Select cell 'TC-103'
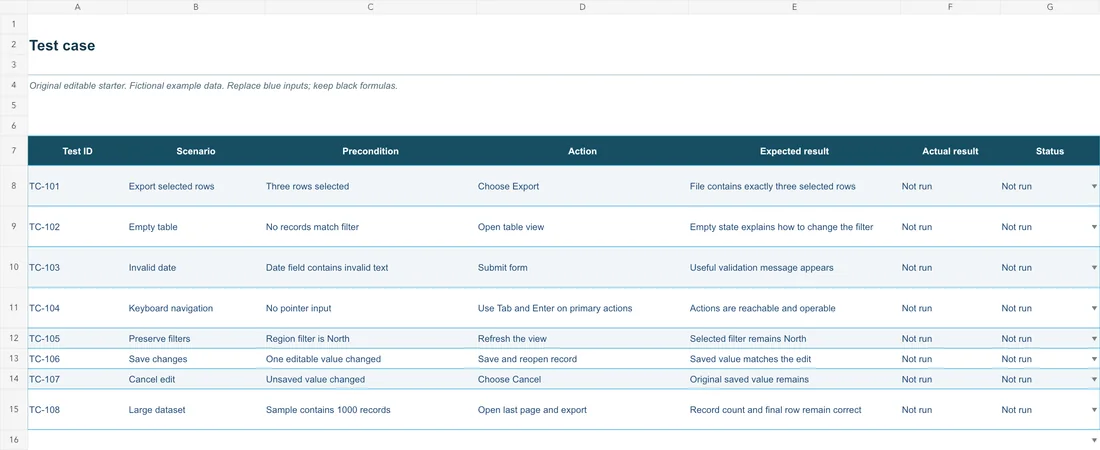 pos(77,267)
